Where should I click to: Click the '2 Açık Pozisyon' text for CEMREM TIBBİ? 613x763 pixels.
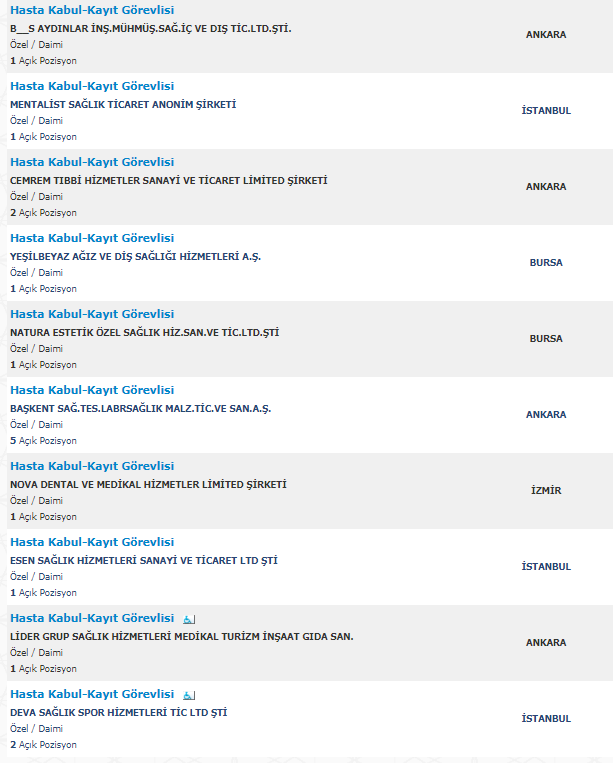(43, 213)
